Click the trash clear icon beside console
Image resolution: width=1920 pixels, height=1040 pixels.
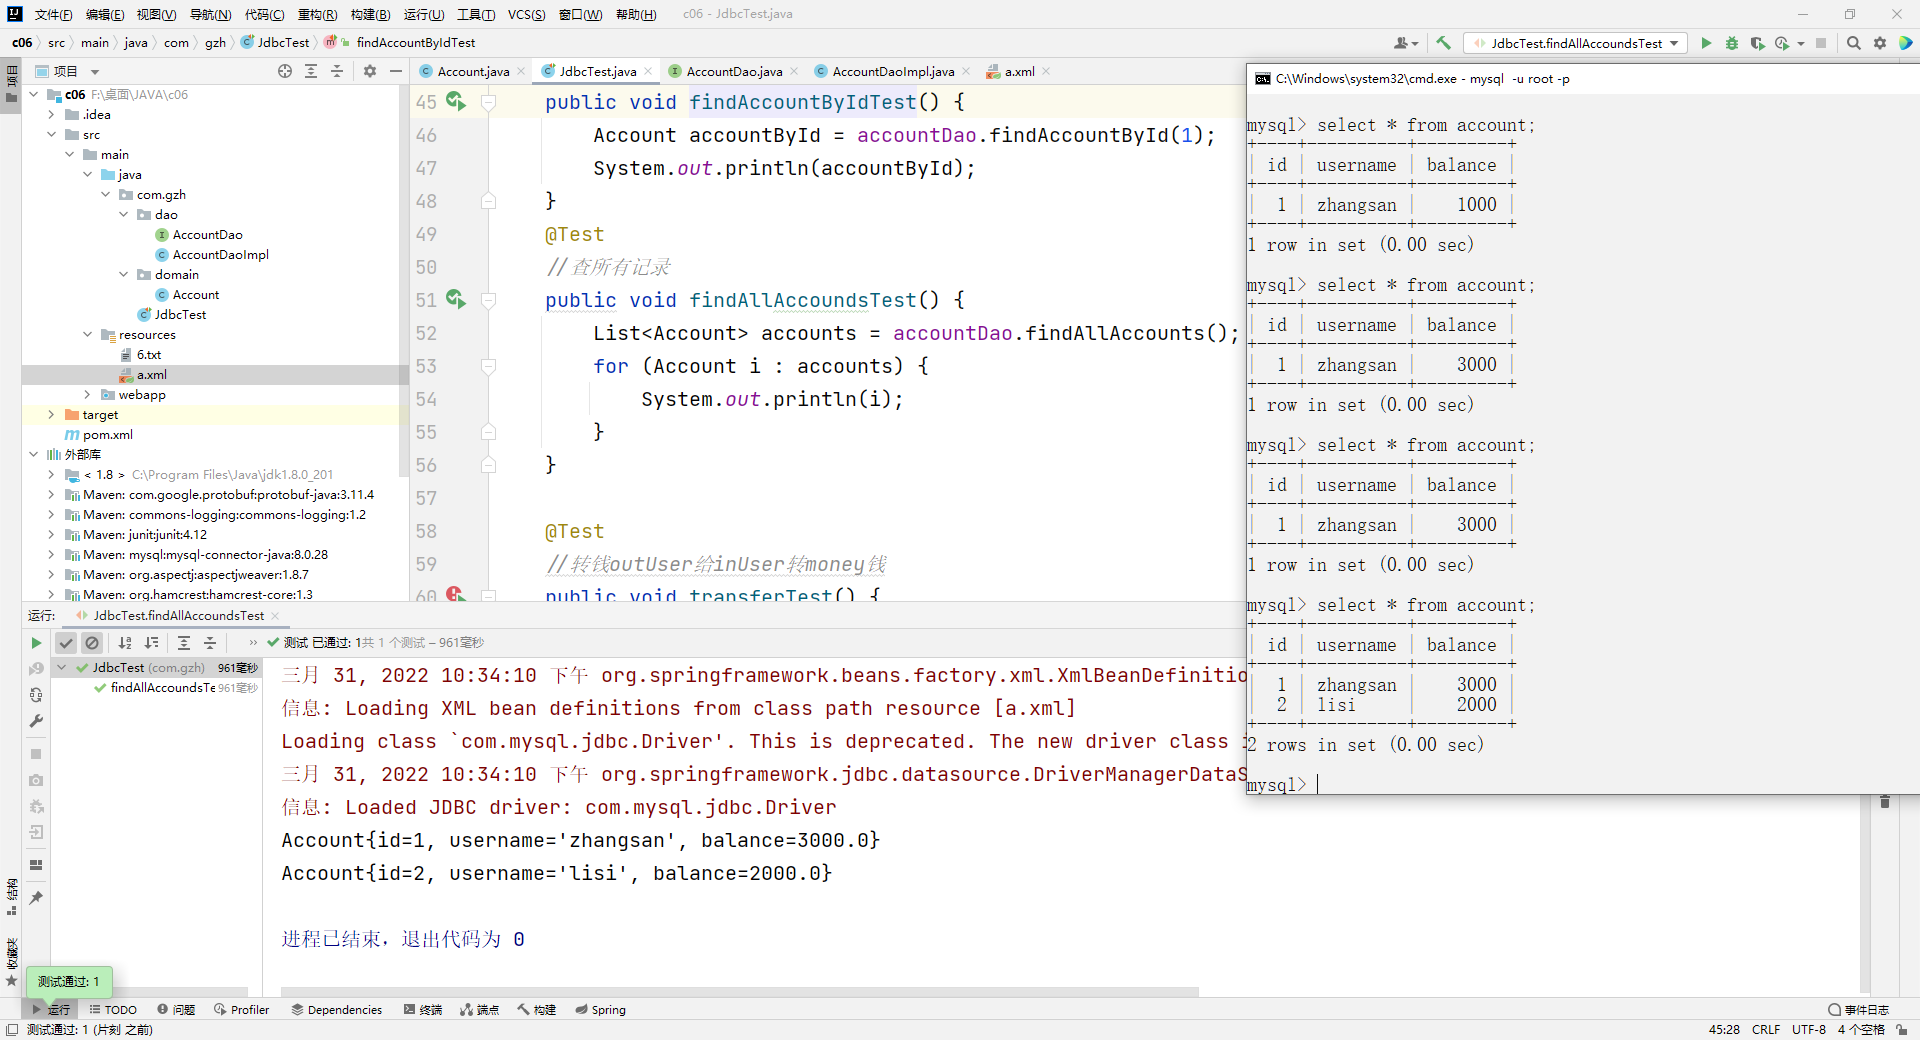point(1885,802)
